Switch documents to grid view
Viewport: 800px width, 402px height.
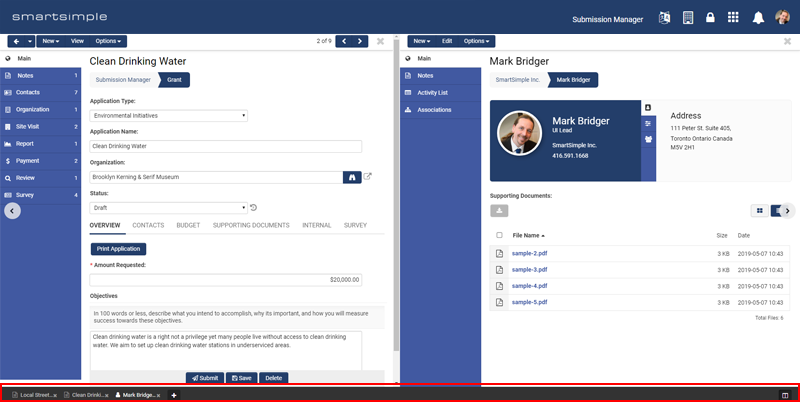coord(760,211)
